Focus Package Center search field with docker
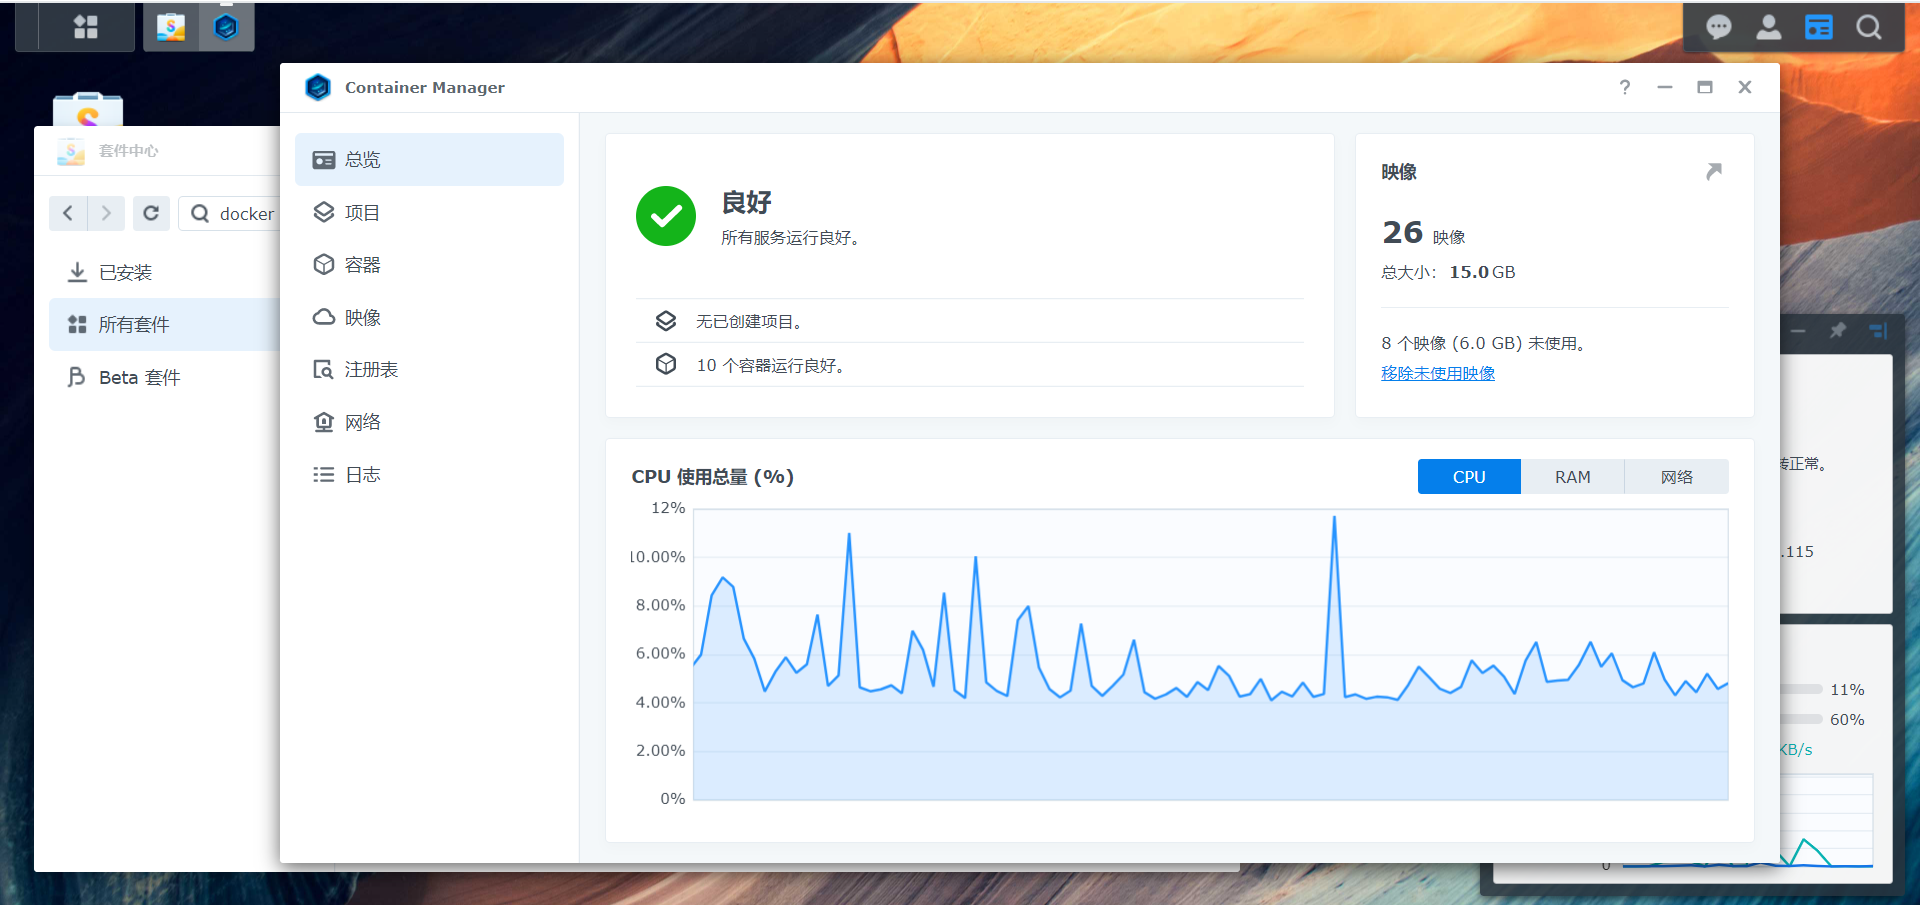This screenshot has height=905, width=1920. coord(230,214)
